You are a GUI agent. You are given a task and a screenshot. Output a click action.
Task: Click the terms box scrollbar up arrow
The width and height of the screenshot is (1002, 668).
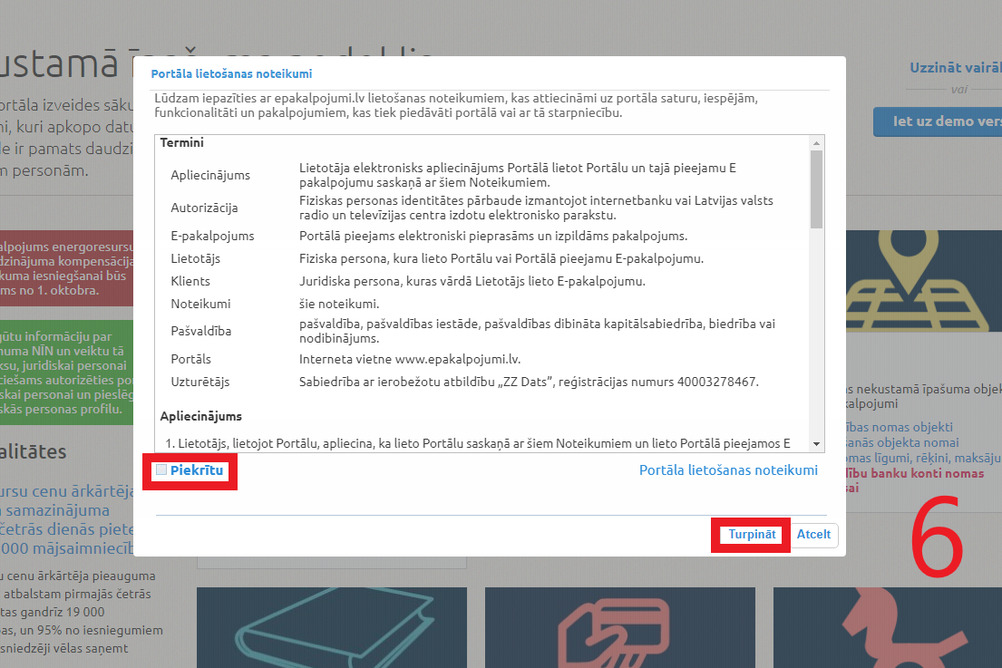click(816, 142)
